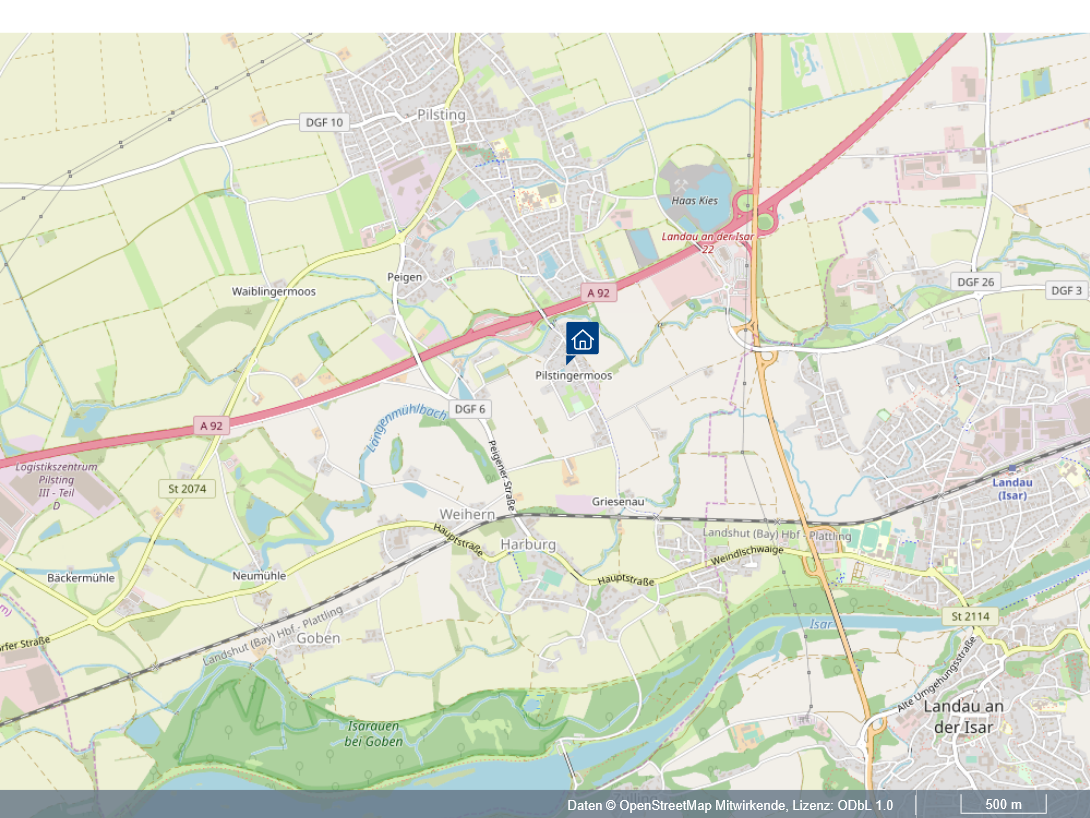Click the Landau (Isar) train station icon
1090x818 pixels.
coord(1011,469)
